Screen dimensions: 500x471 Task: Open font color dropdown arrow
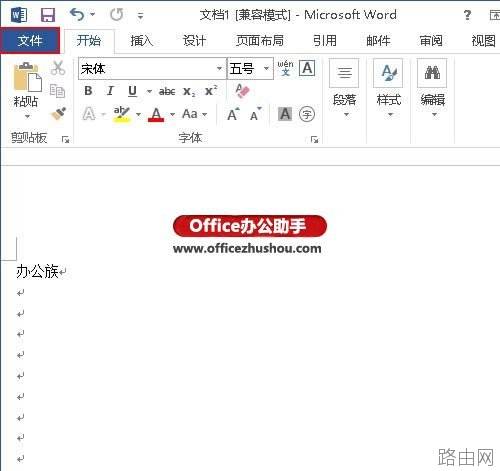point(172,114)
